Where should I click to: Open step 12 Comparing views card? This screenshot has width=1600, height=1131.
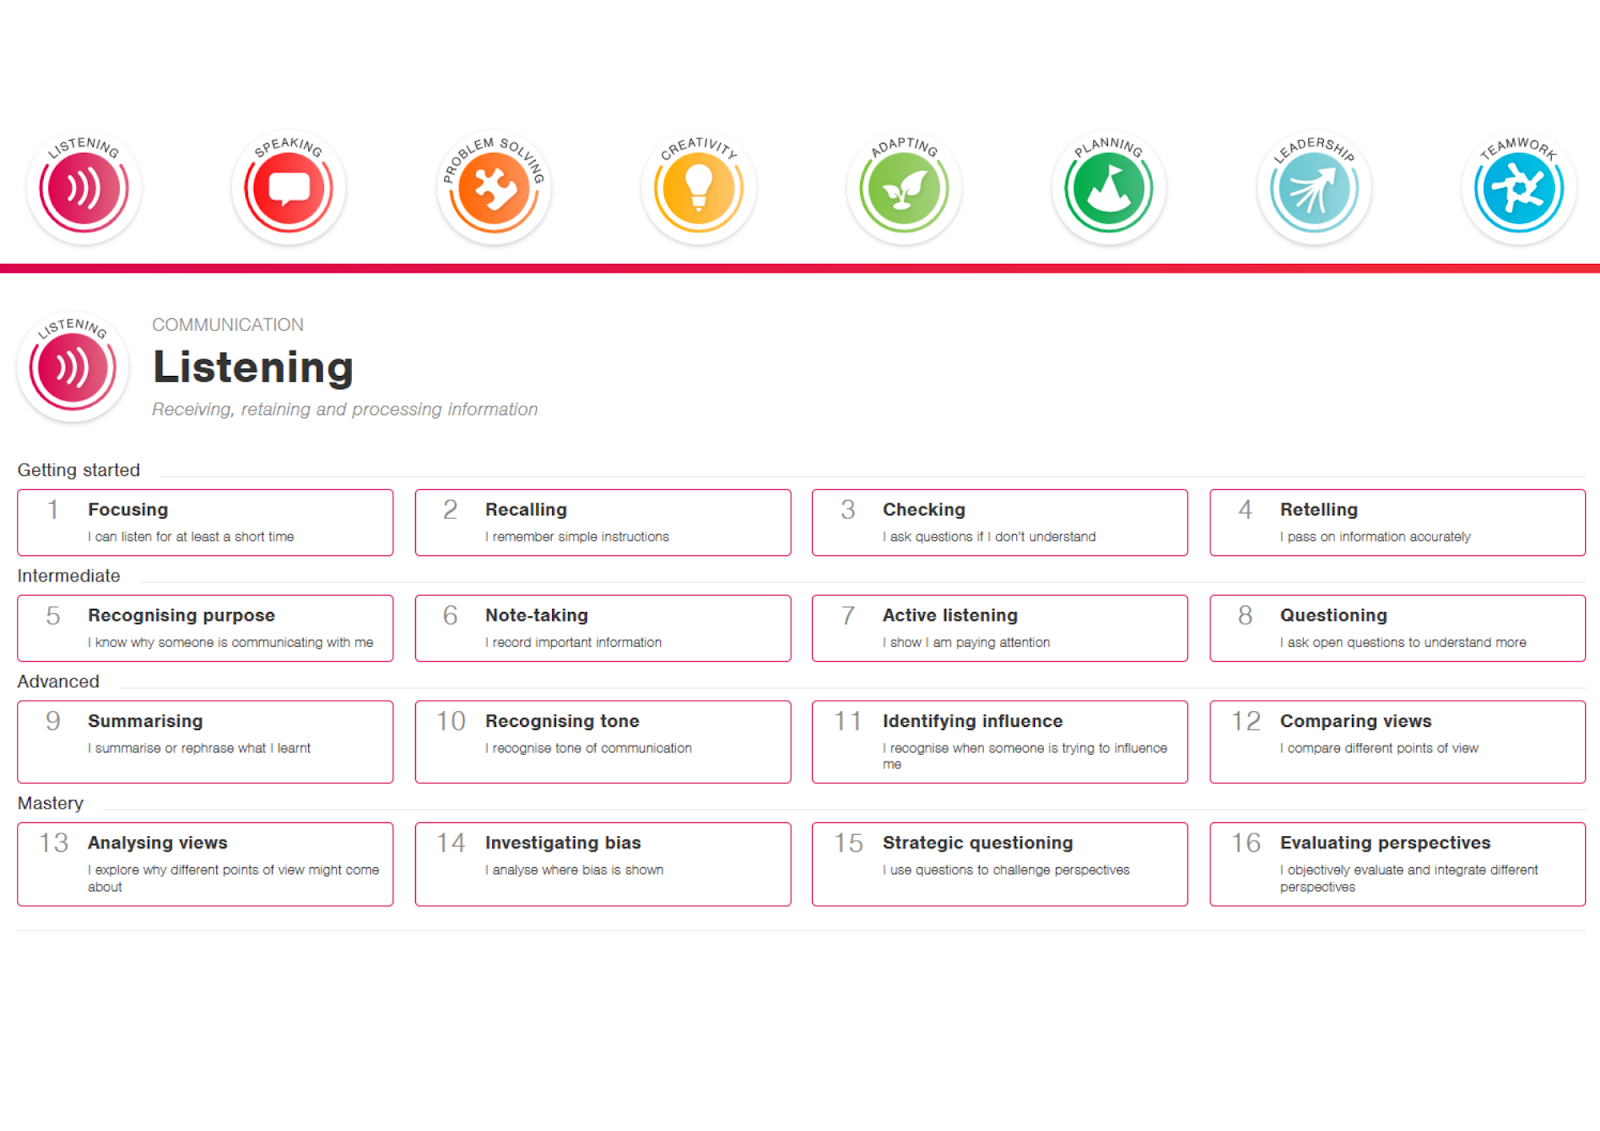(1398, 742)
